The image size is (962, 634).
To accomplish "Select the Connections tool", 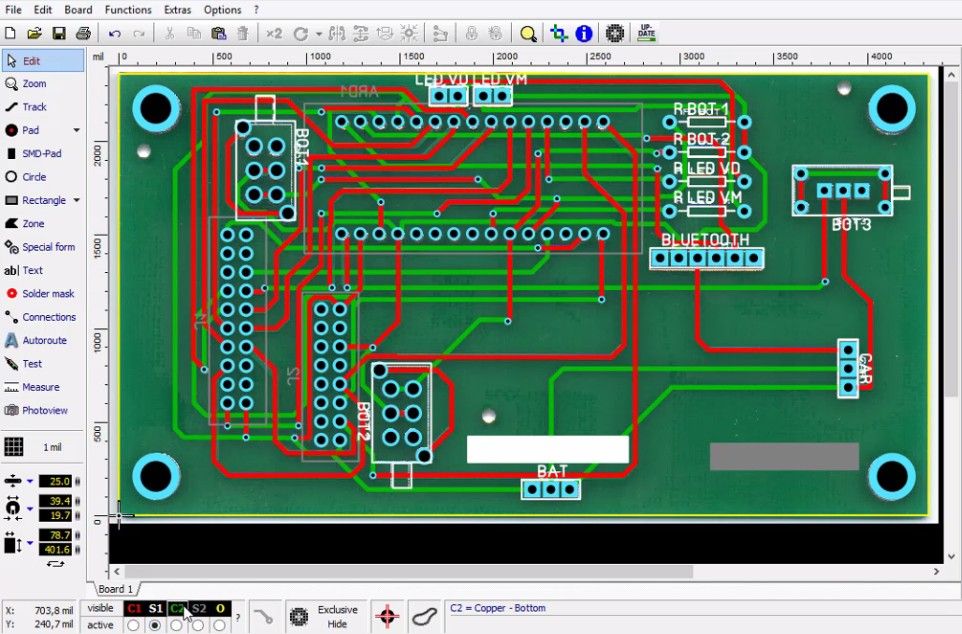I will click(x=43, y=317).
